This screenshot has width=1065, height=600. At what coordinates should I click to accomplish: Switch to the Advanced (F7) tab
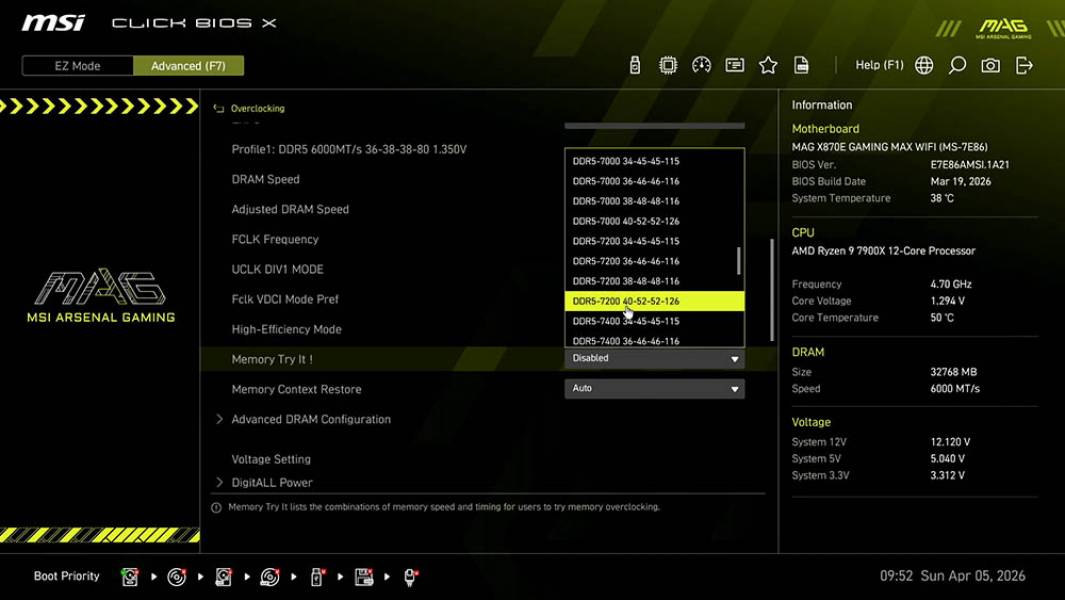tap(188, 65)
